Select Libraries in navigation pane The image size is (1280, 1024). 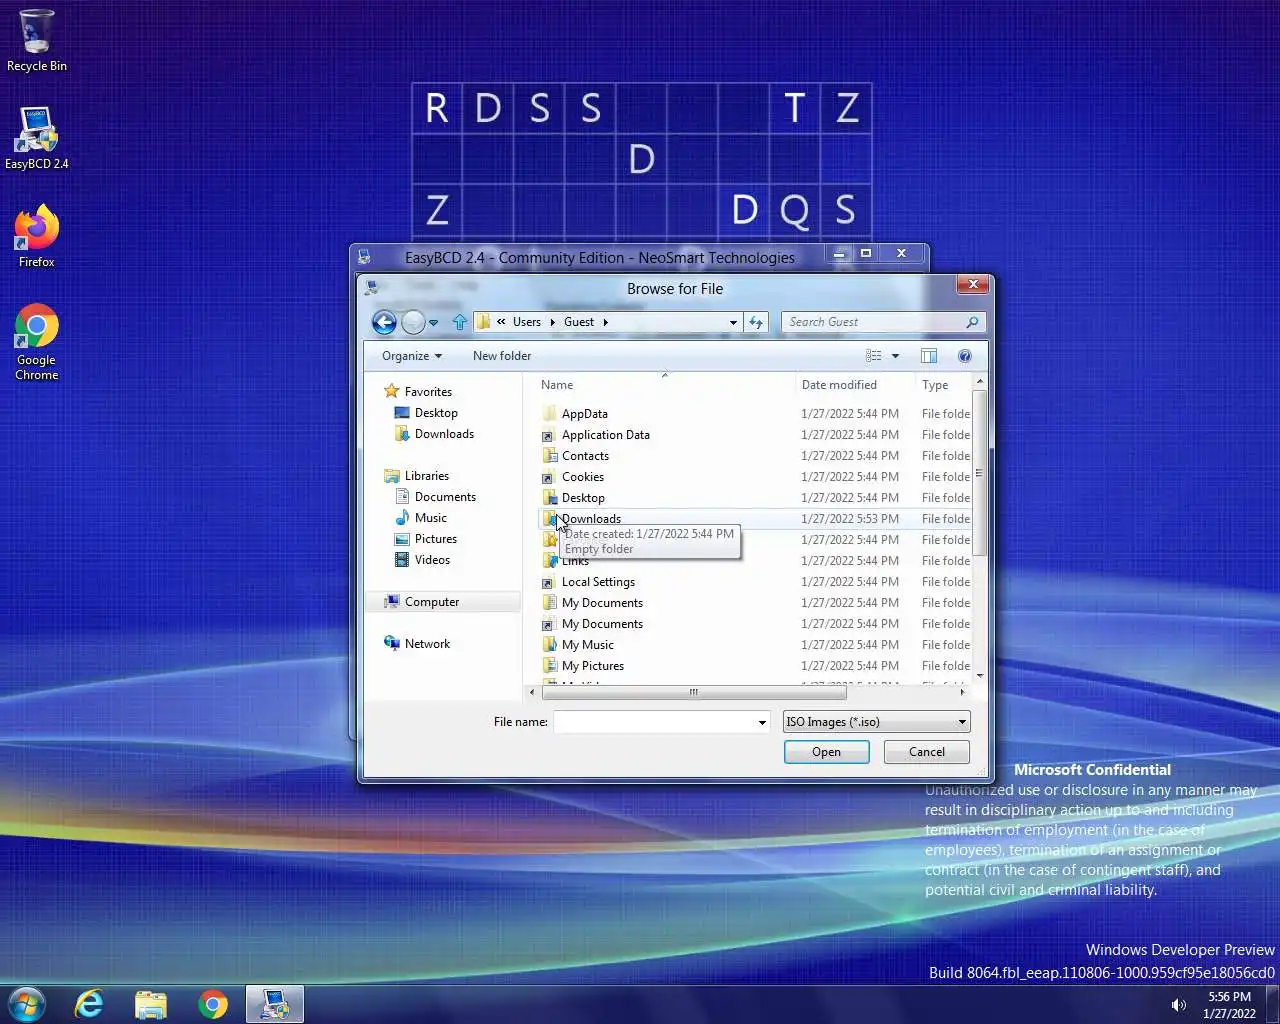[x=417, y=476]
